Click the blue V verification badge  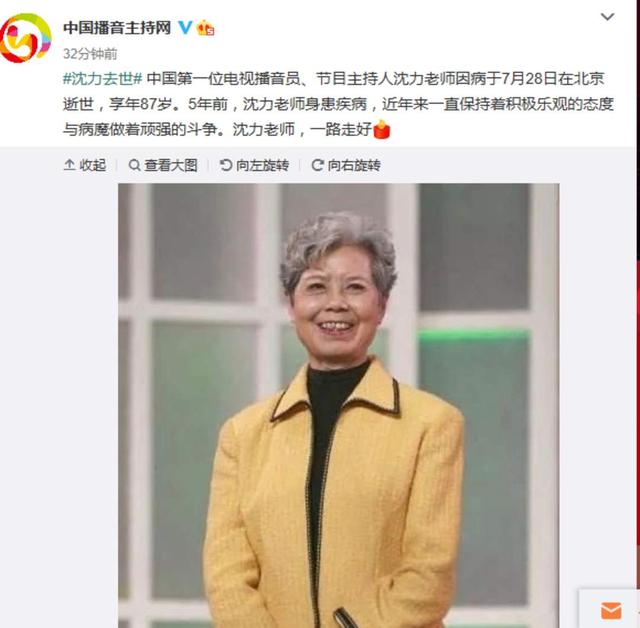(x=185, y=28)
